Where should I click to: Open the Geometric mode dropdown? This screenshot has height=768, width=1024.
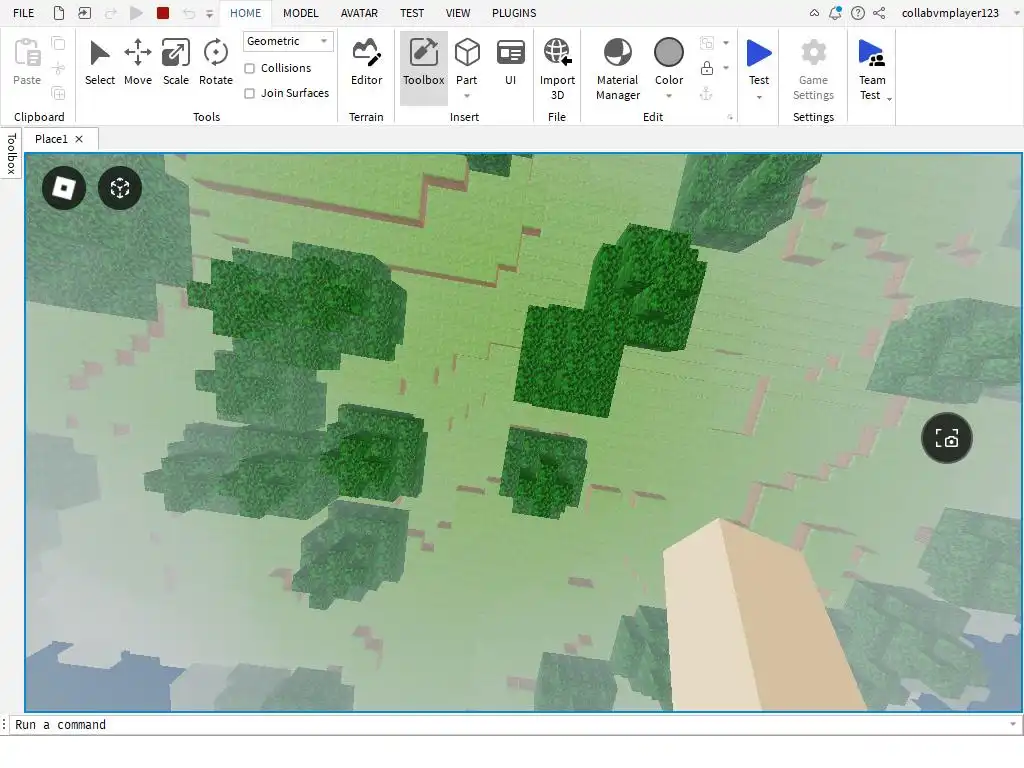click(288, 41)
